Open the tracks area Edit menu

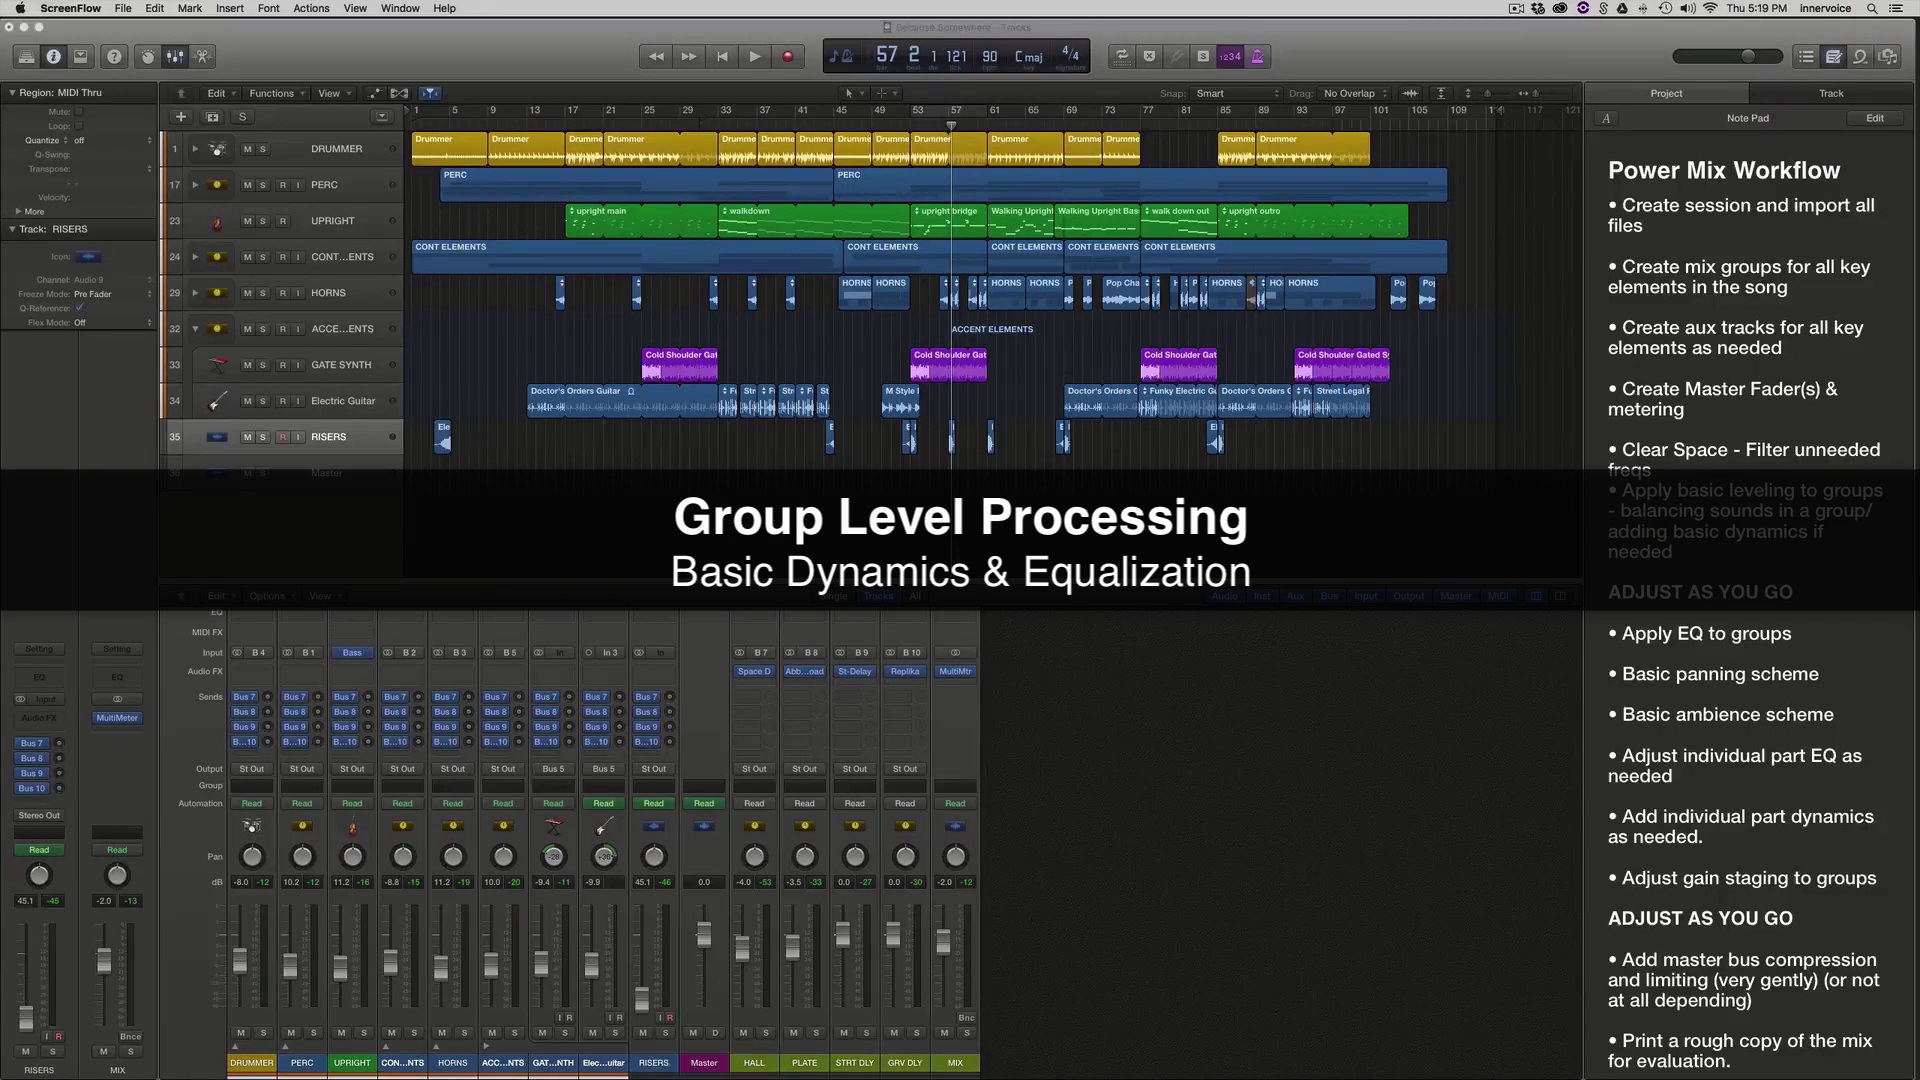[221, 93]
